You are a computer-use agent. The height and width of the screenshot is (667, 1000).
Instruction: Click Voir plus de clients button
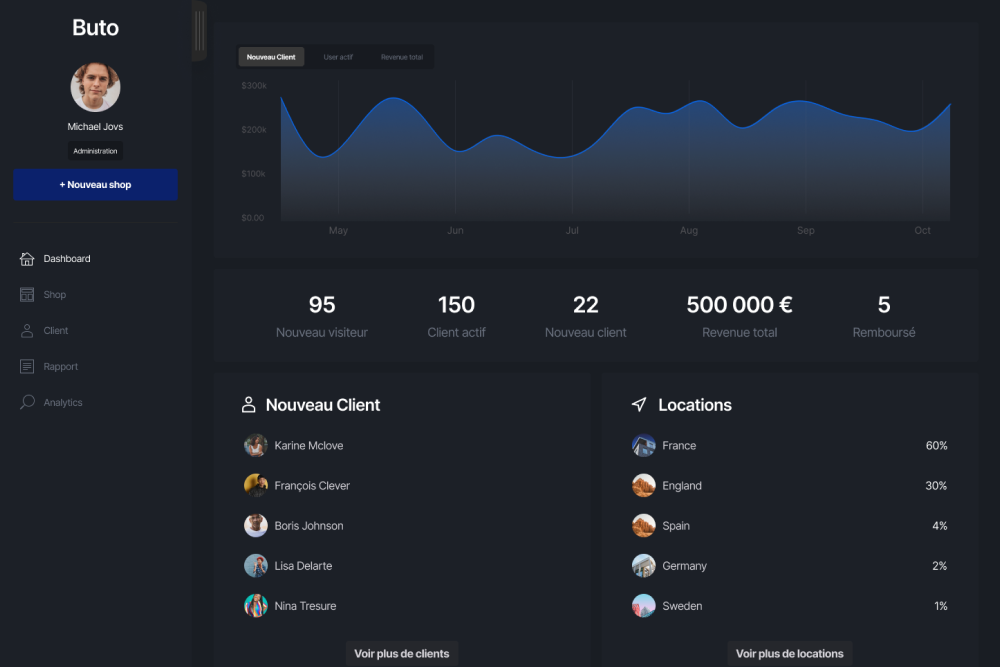402,653
